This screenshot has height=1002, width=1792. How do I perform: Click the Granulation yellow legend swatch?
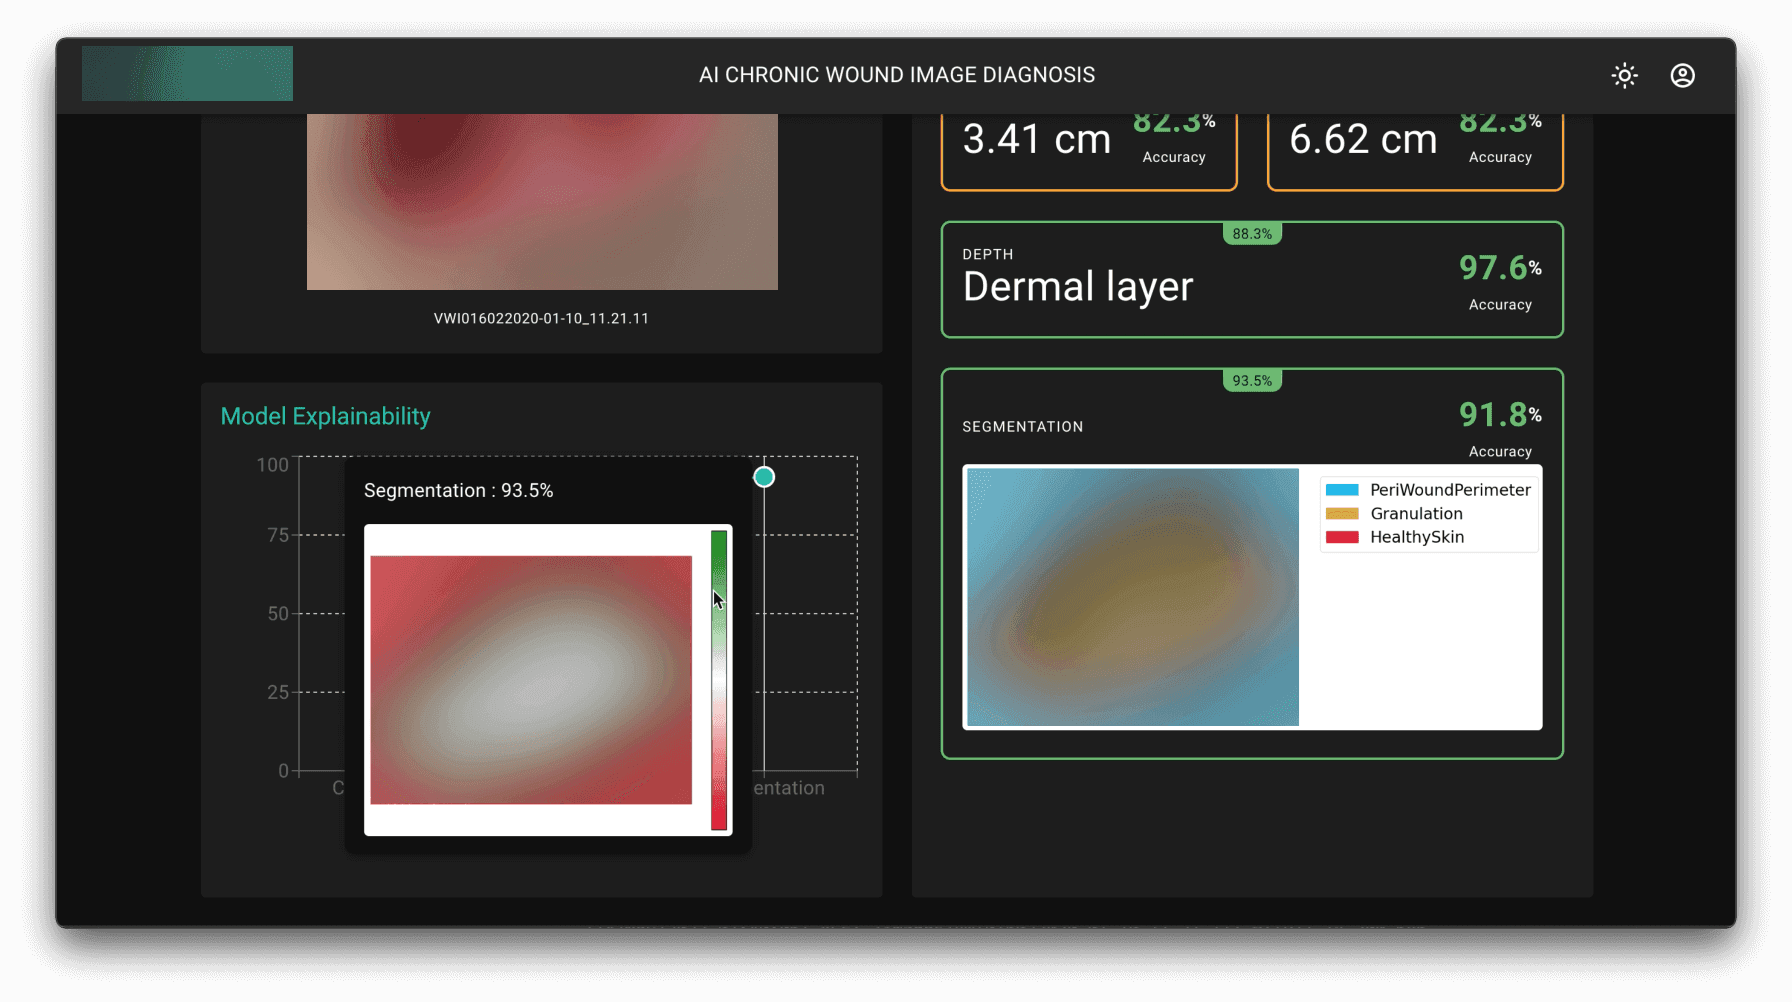coord(1340,513)
